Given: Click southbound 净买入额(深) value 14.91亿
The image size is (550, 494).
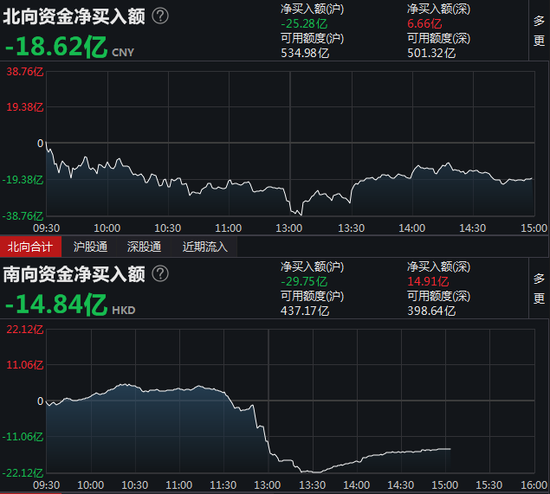Looking at the screenshot, I should point(428,281).
